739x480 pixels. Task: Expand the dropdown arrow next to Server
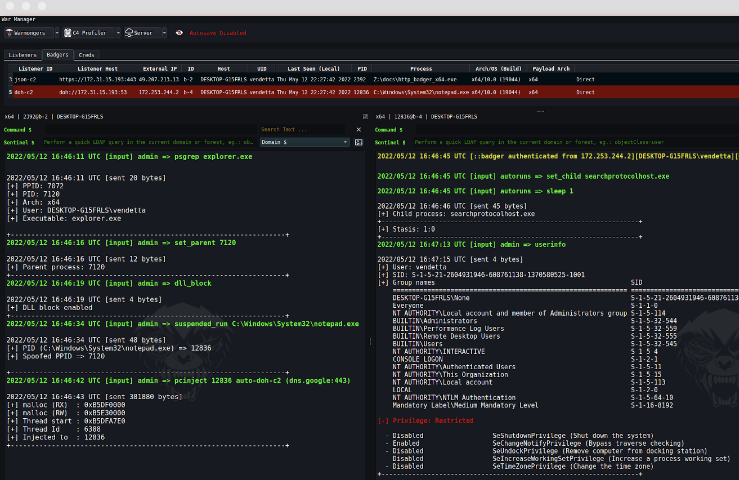point(164,33)
